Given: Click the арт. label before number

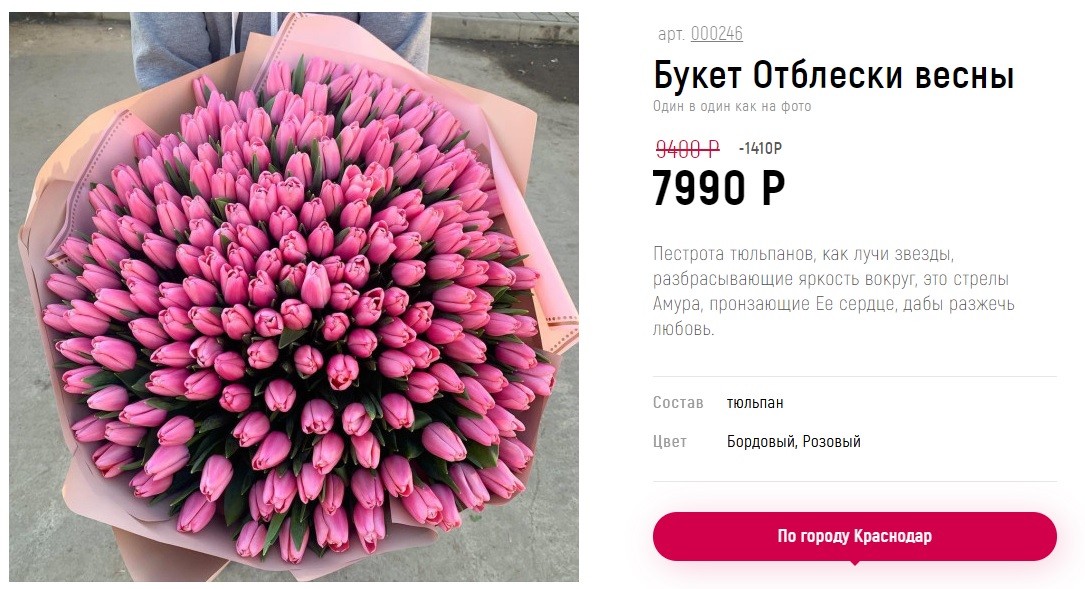Looking at the screenshot, I should point(671,34).
